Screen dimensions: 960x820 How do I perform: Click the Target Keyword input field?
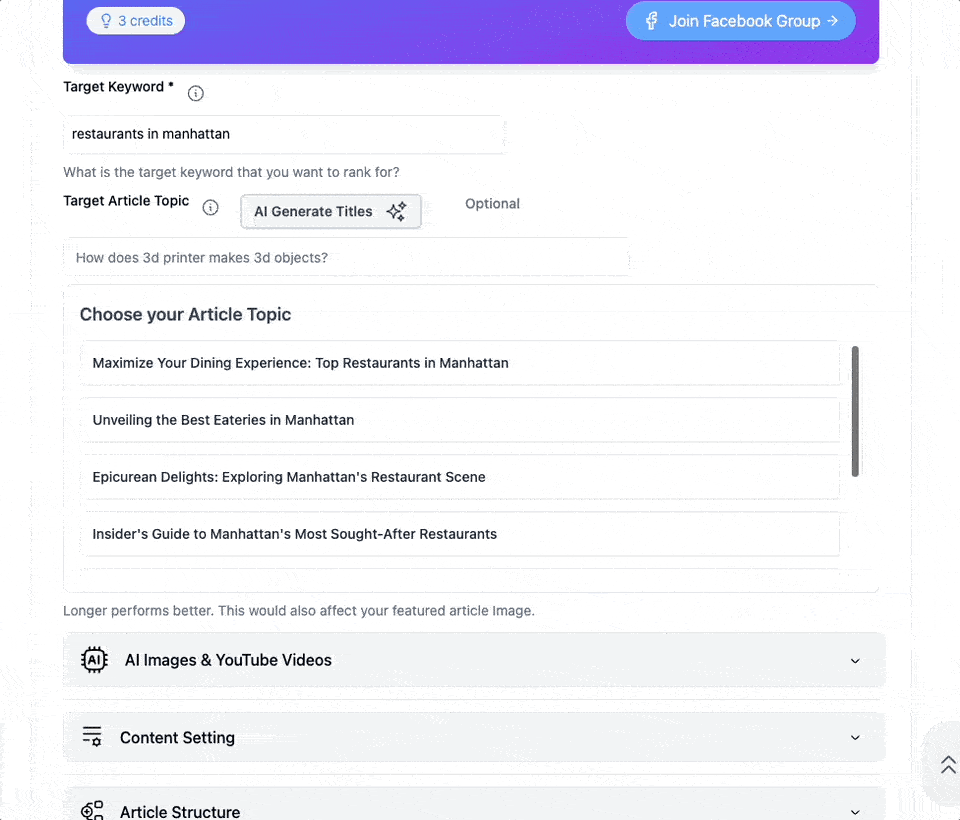[285, 133]
